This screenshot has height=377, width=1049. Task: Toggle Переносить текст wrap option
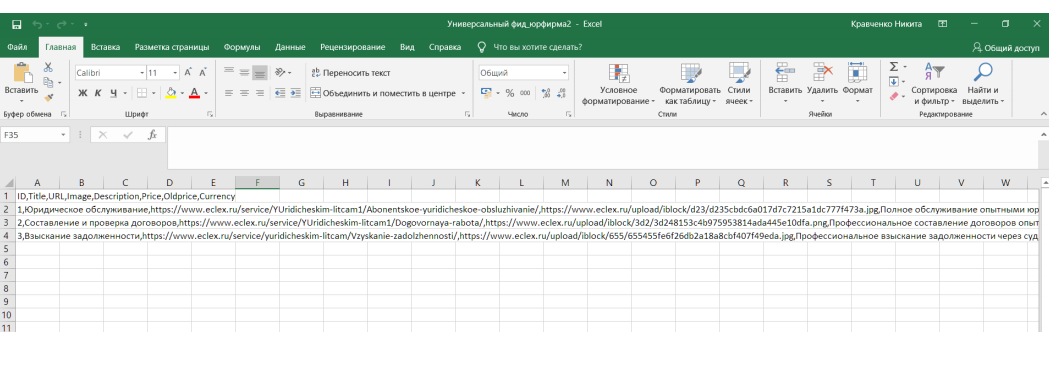351,72
